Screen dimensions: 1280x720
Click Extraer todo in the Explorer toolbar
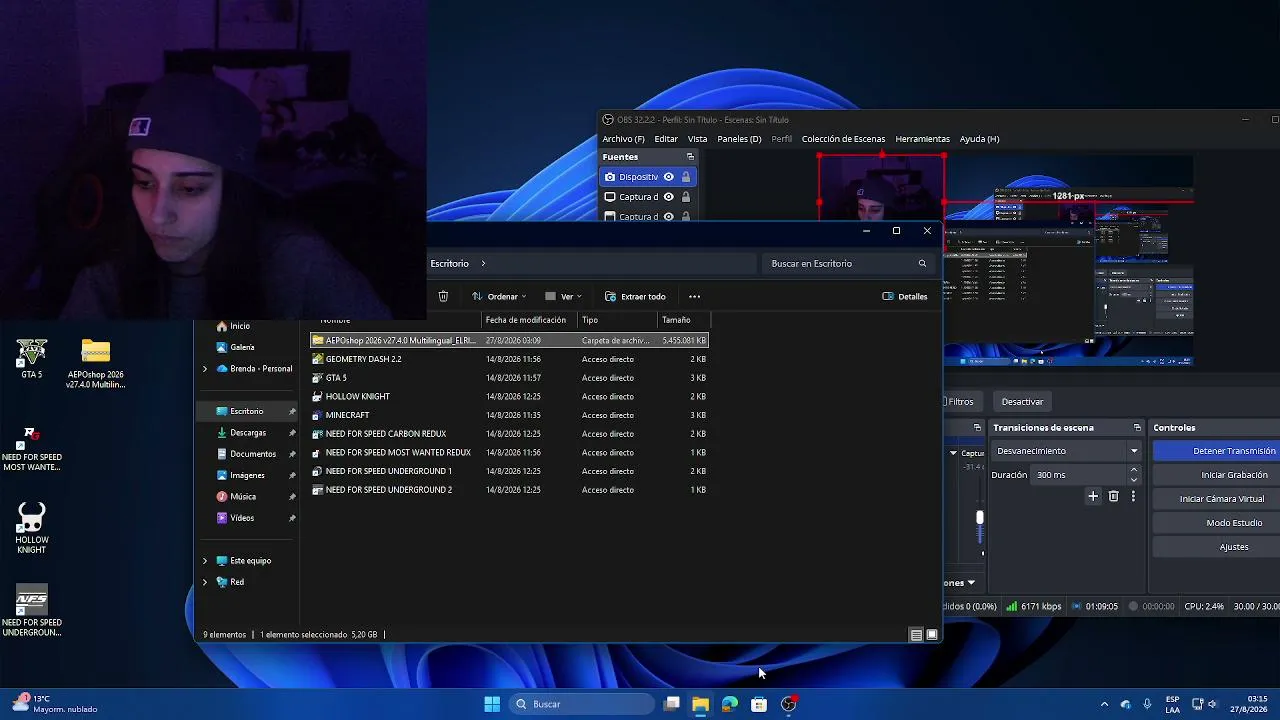(x=635, y=297)
